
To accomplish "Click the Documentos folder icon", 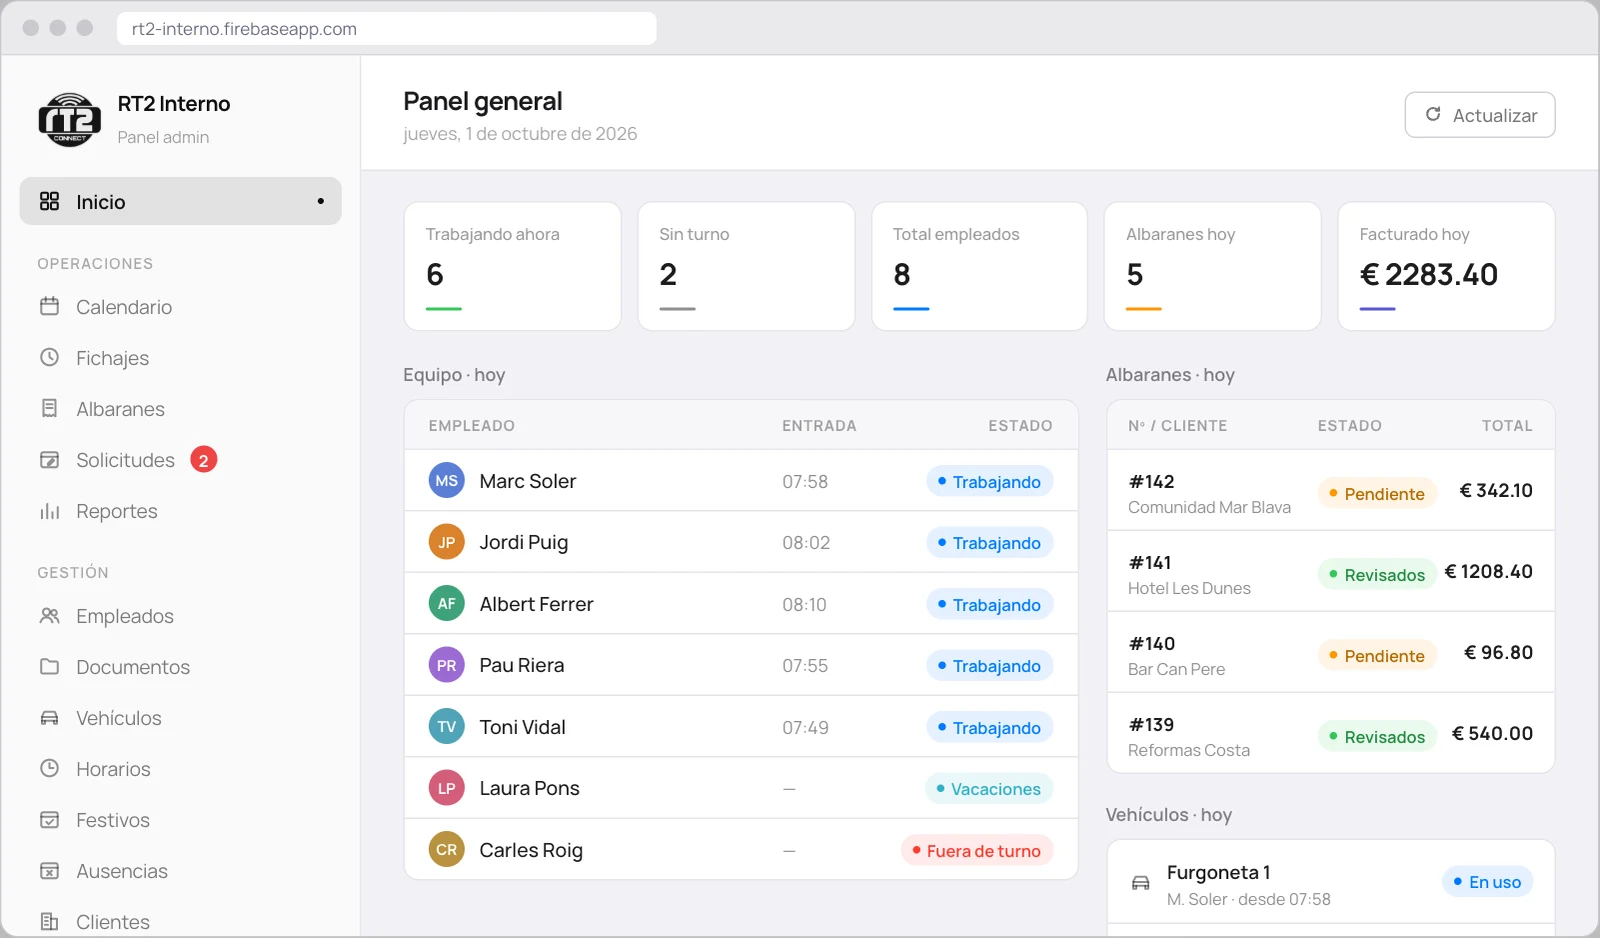I will tap(49, 666).
